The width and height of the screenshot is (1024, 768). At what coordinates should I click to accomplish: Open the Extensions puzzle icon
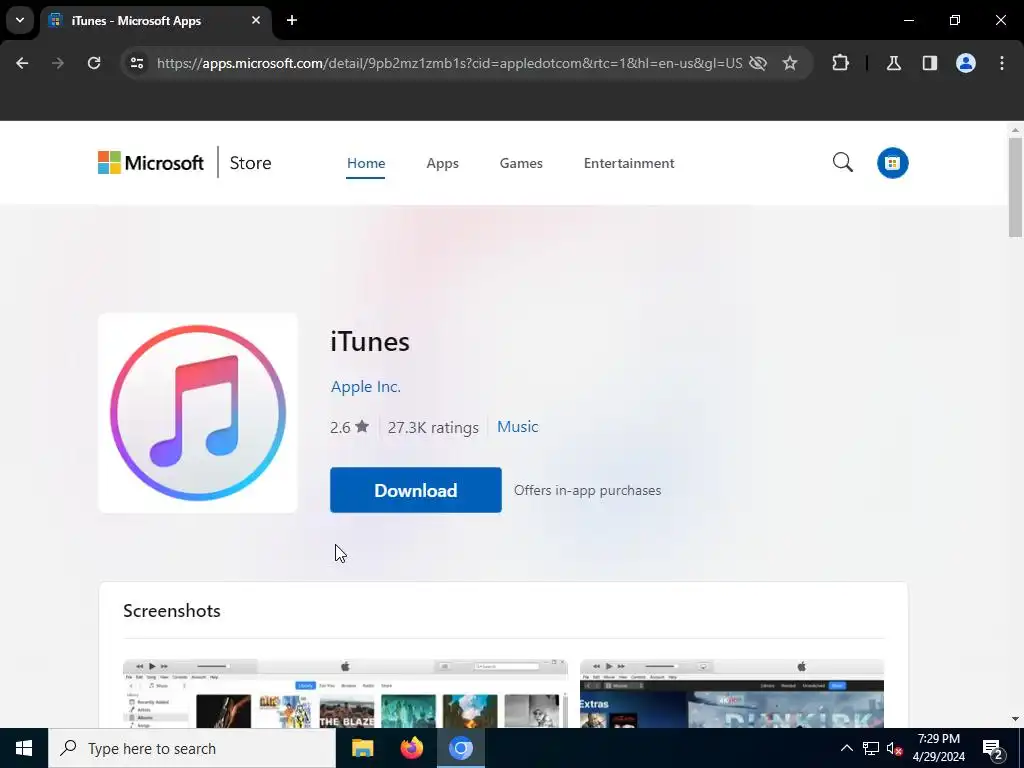click(x=840, y=63)
